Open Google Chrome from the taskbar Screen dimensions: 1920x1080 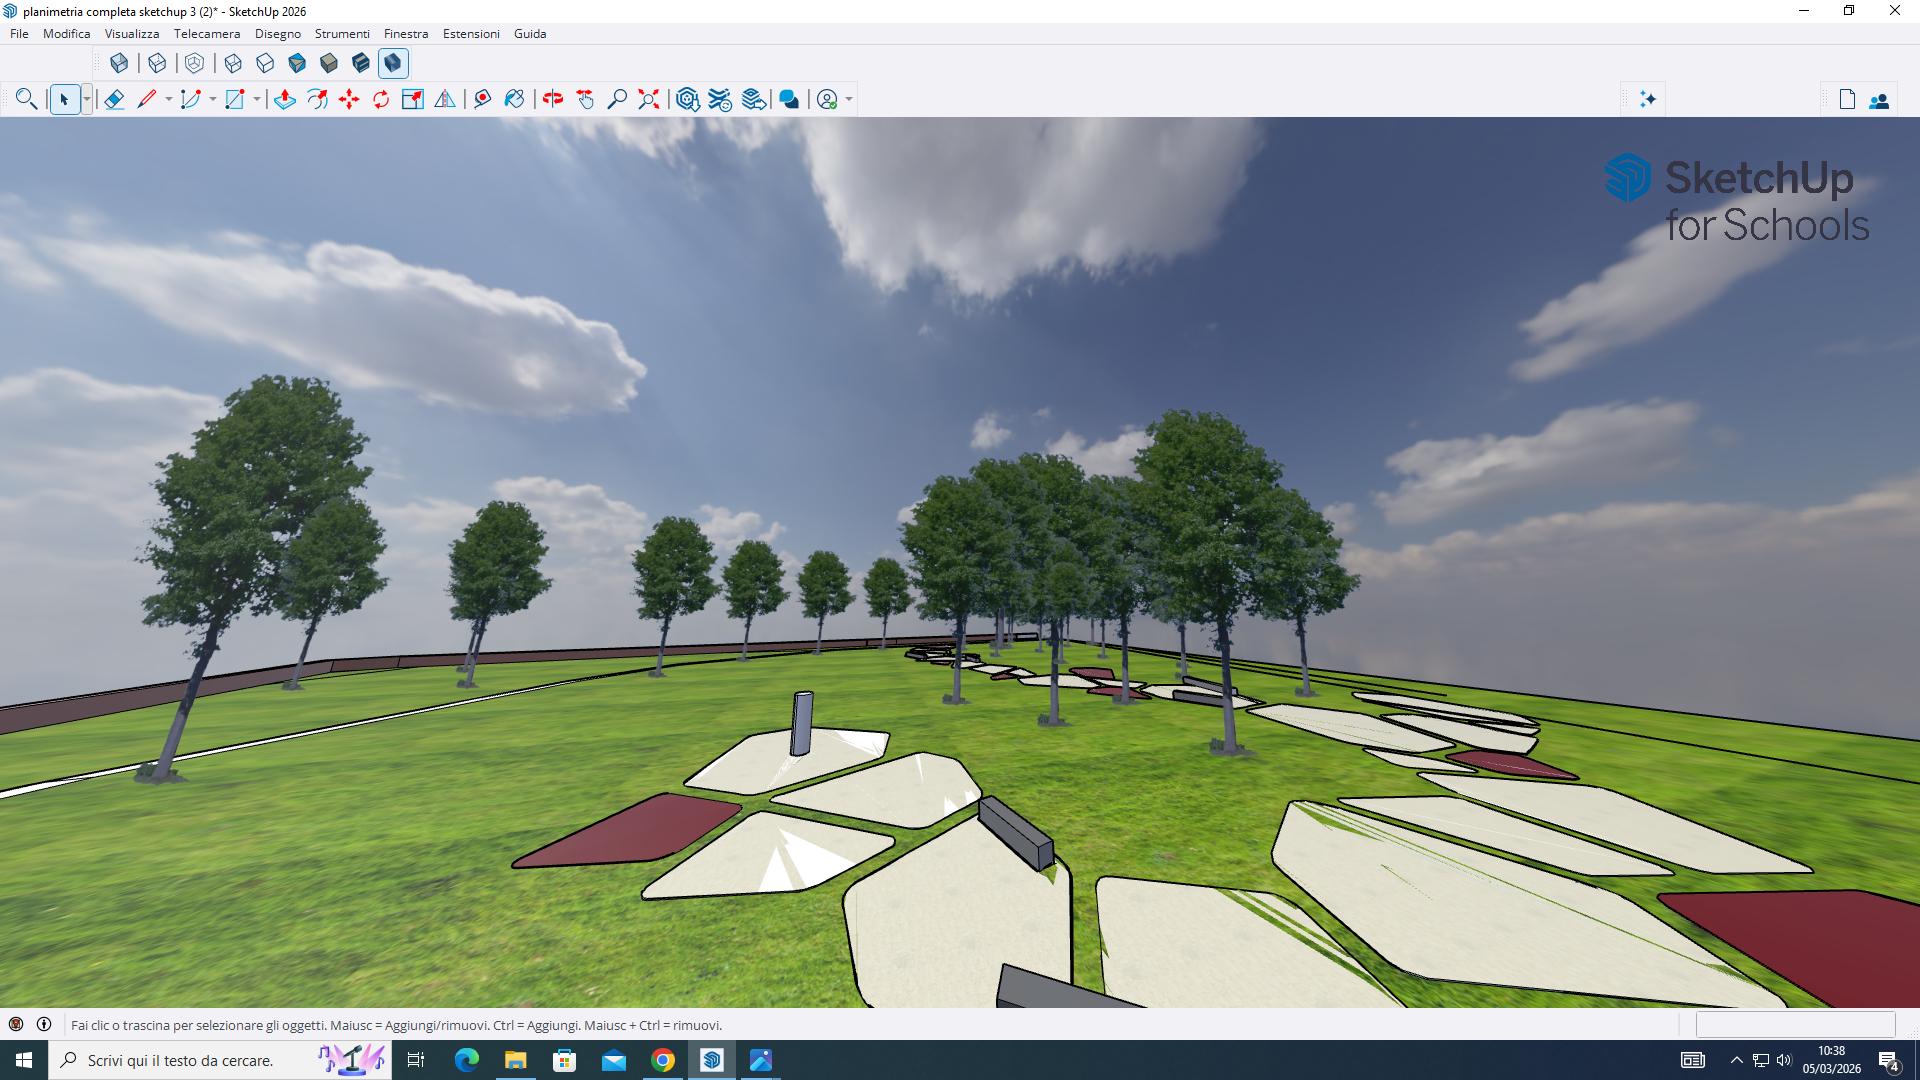663,1060
